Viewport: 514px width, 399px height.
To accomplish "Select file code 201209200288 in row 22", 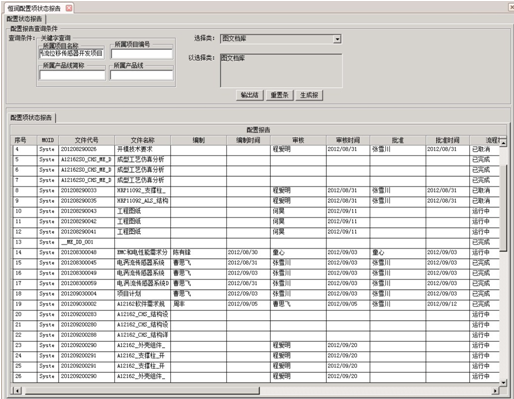I will (x=86, y=335).
